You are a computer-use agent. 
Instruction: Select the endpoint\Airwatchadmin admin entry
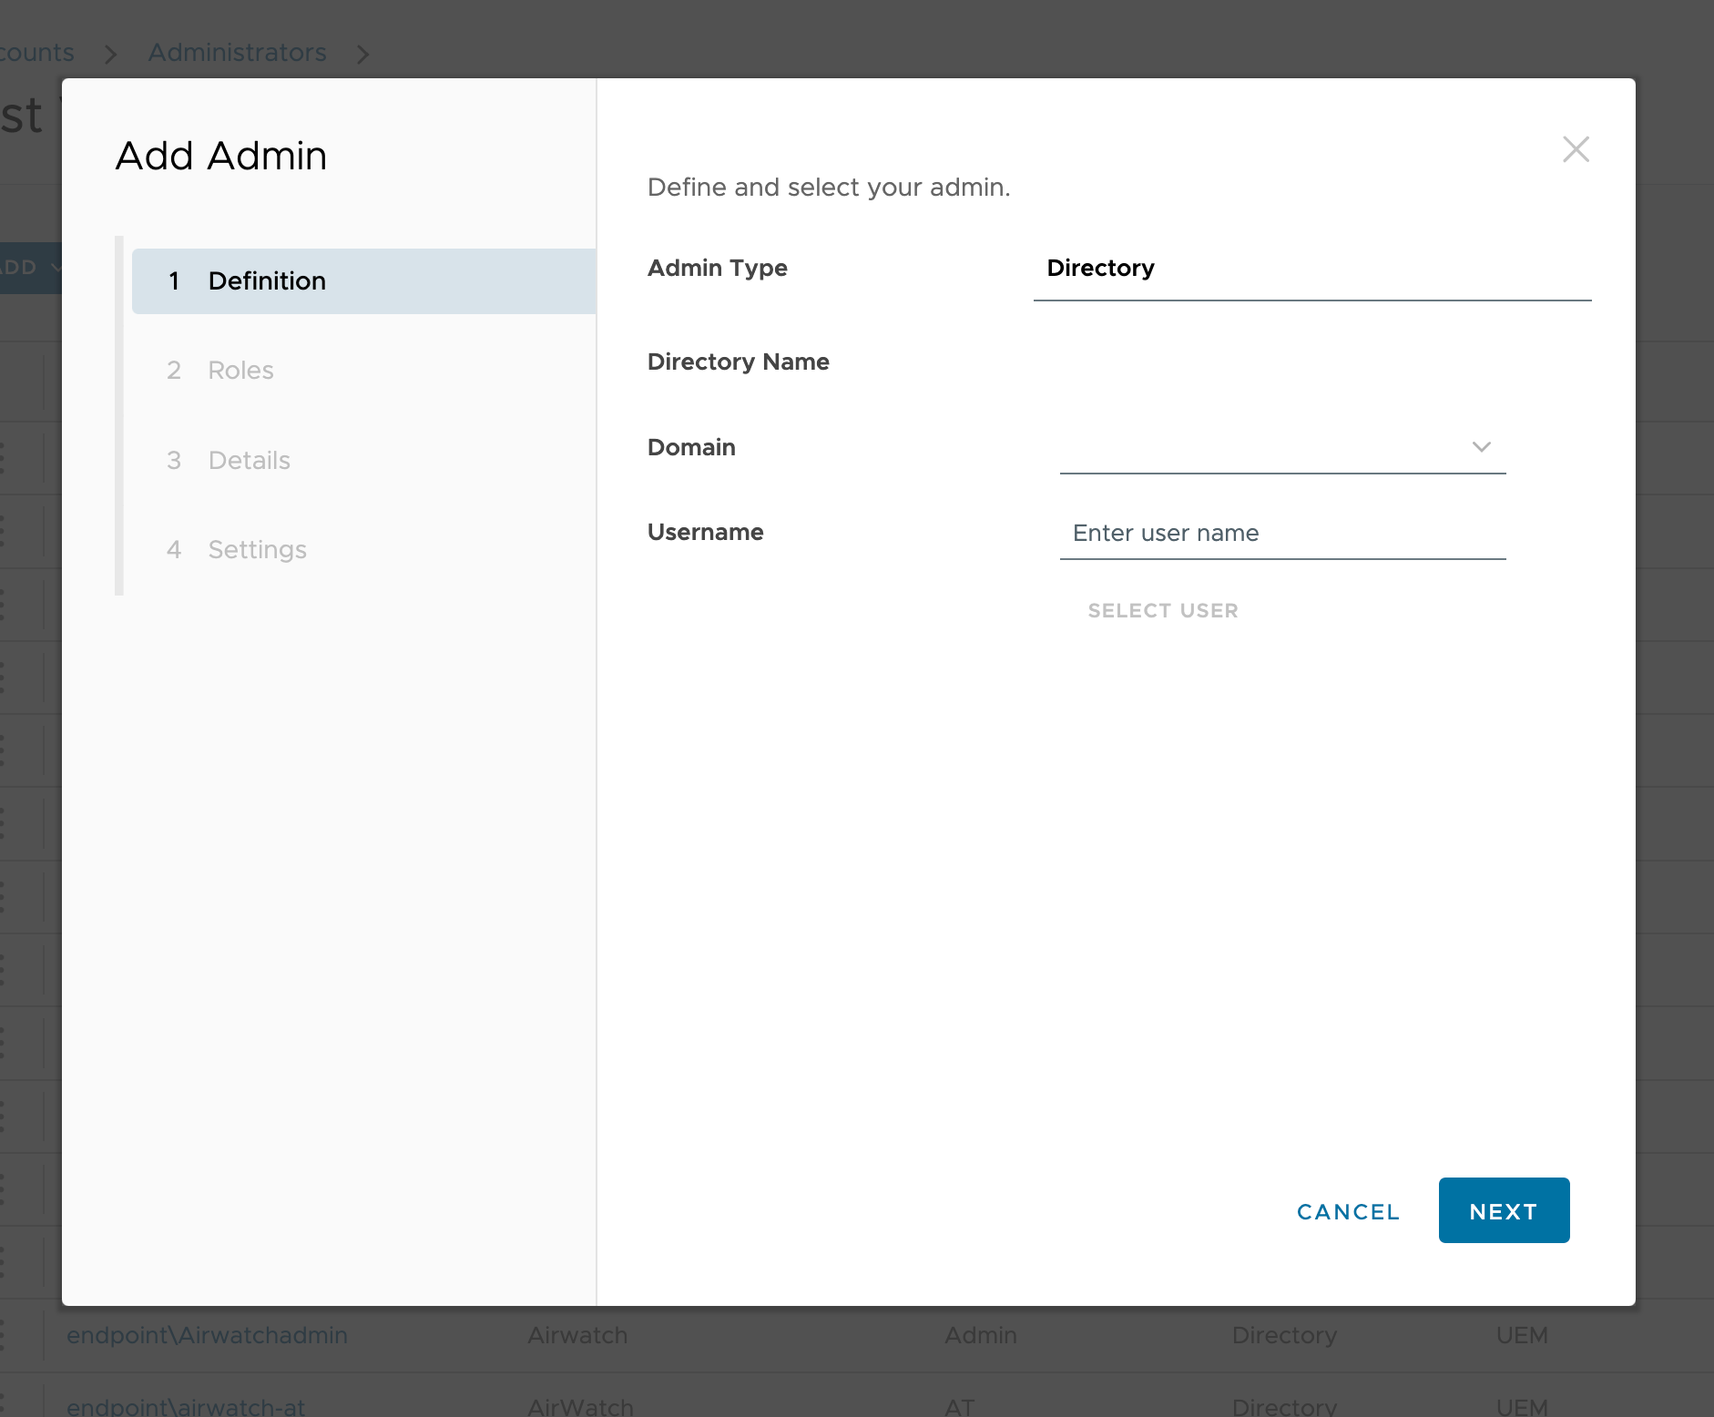click(x=207, y=1335)
